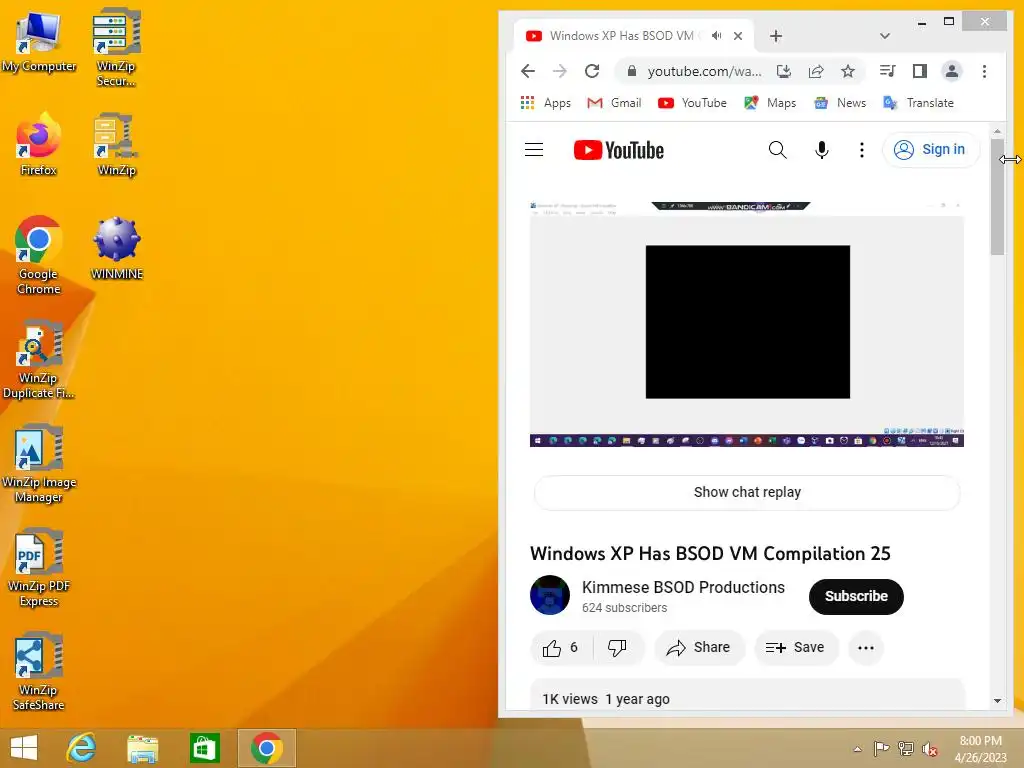Select WinZip Image Manager desktop icon
The width and height of the screenshot is (1024, 768).
39,464
